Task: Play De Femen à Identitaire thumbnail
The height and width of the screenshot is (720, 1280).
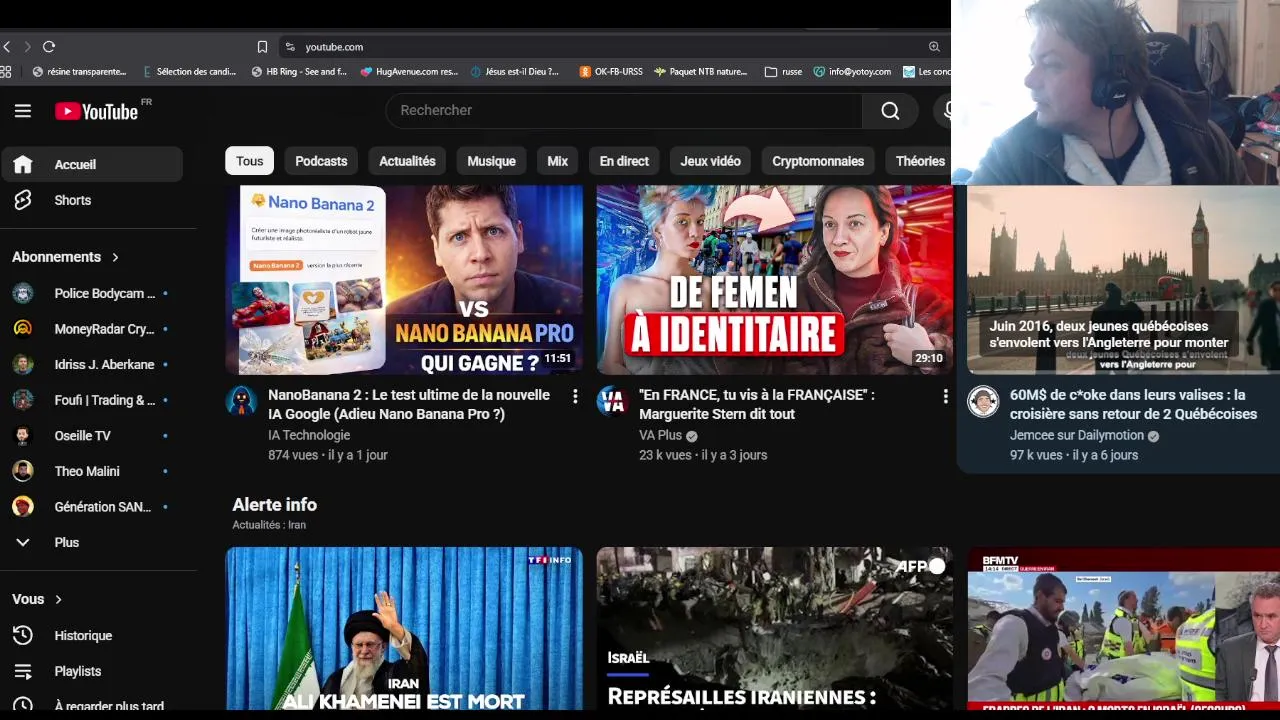Action: [x=774, y=279]
